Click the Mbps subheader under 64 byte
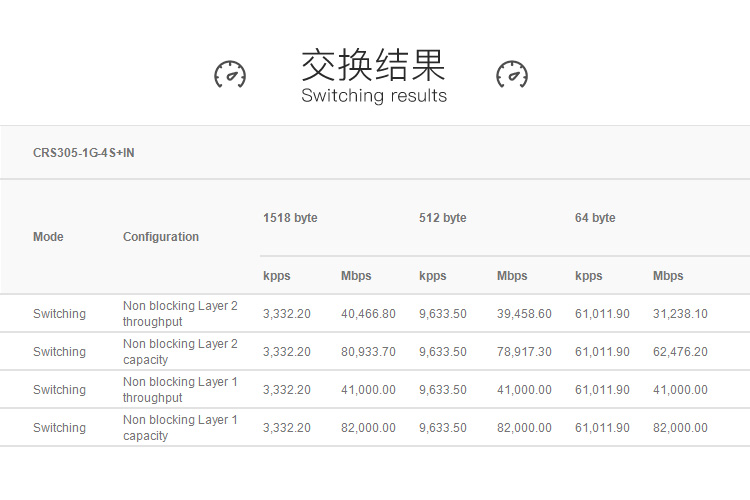Screen dimensions: 750x500 coord(668,276)
